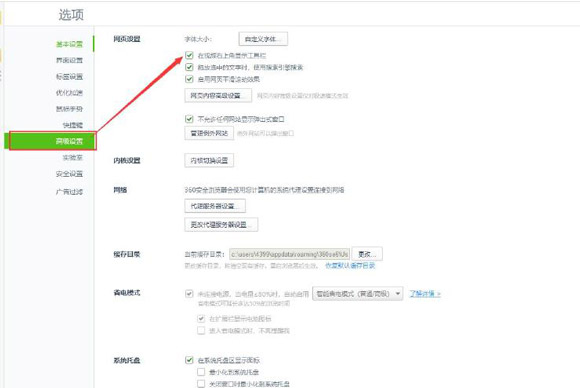The height and width of the screenshot is (388, 580).
Task: Toggle the smooth page scrolling checkbox
Action: point(189,79)
